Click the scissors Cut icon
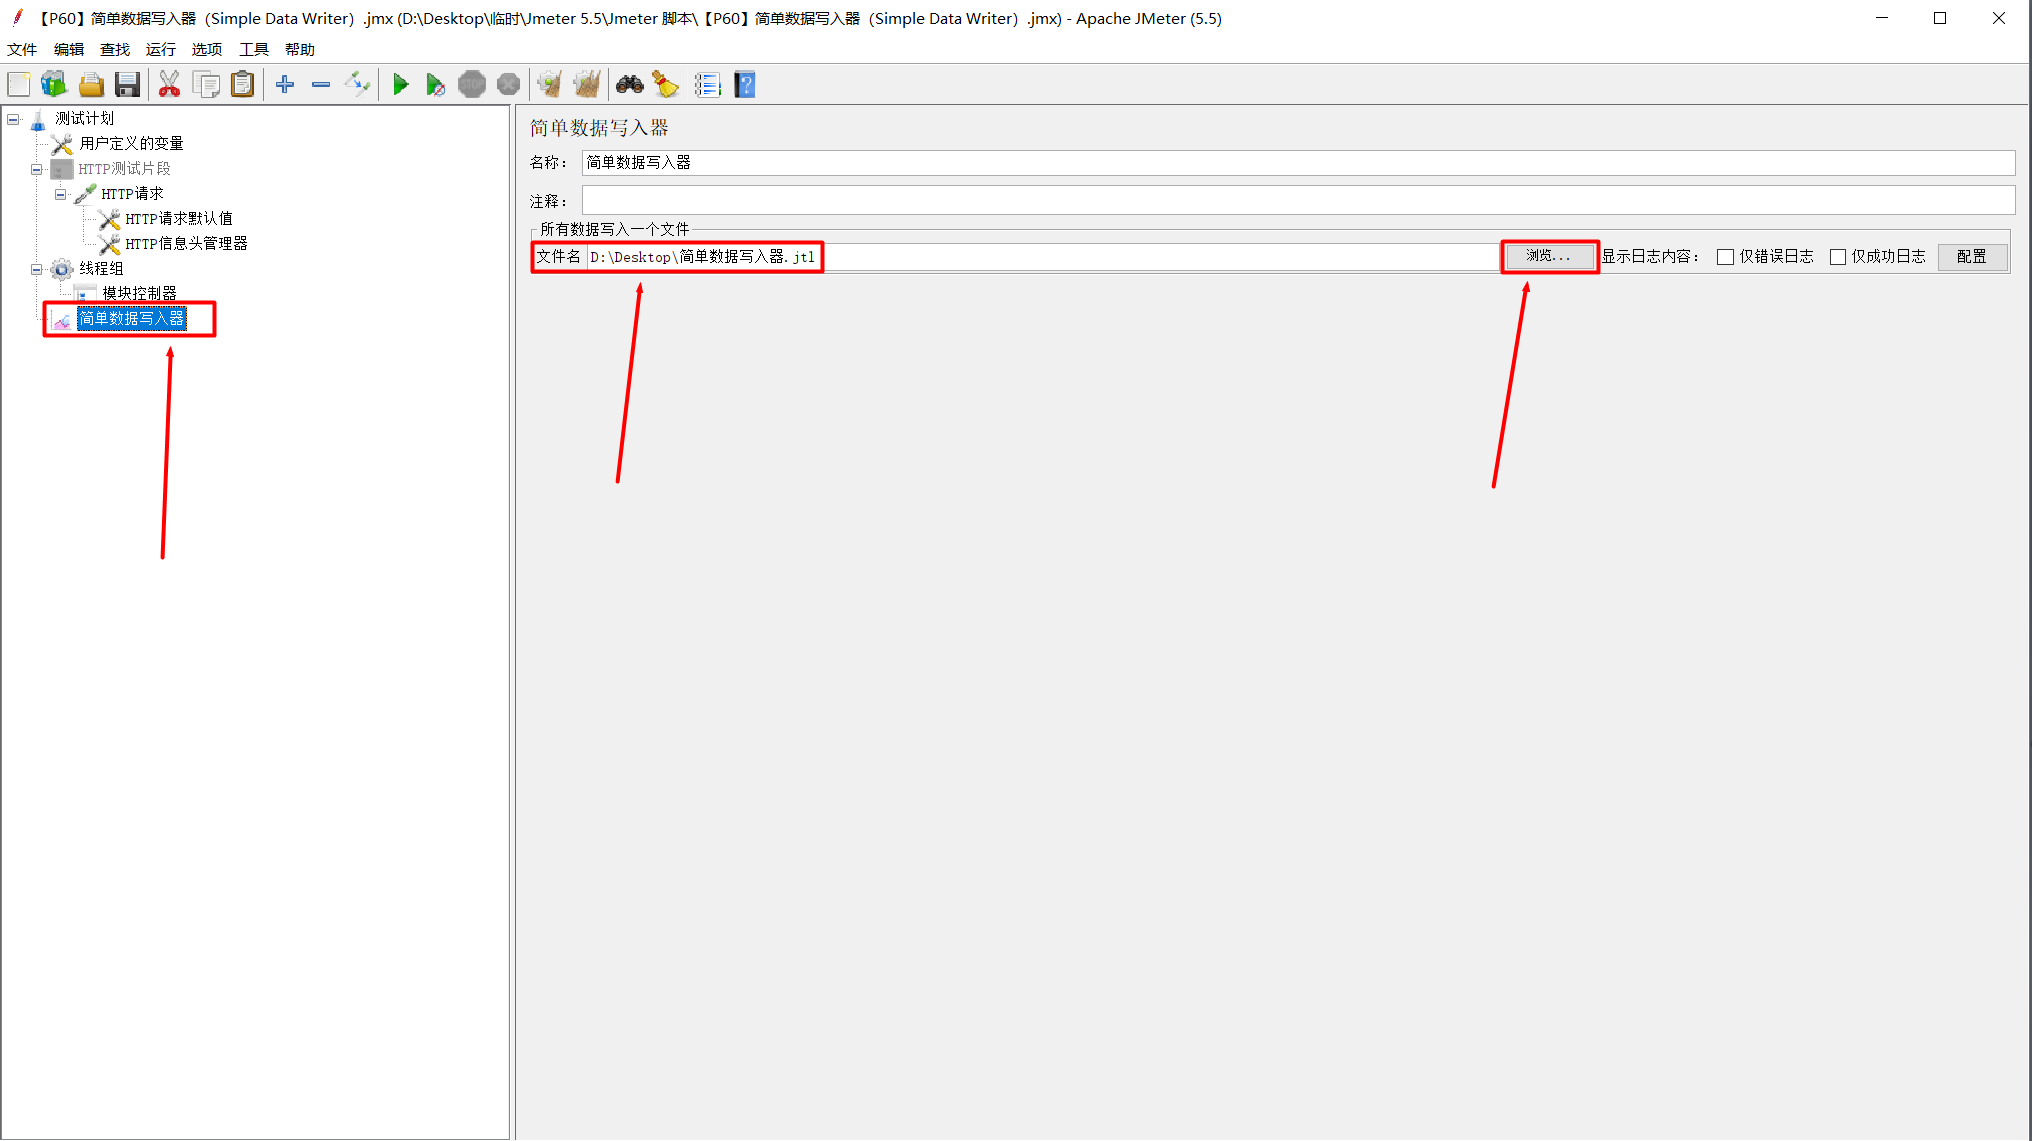Viewport: 2032px width, 1141px height. 169,85
